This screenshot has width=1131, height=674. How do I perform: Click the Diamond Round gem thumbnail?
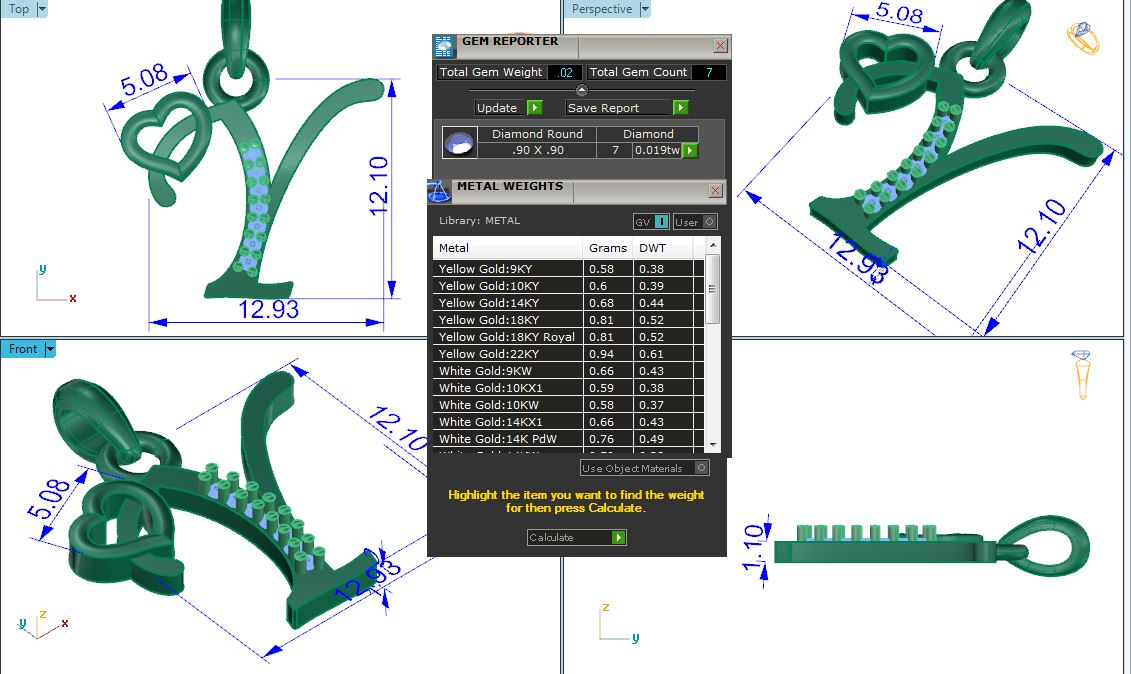point(458,143)
